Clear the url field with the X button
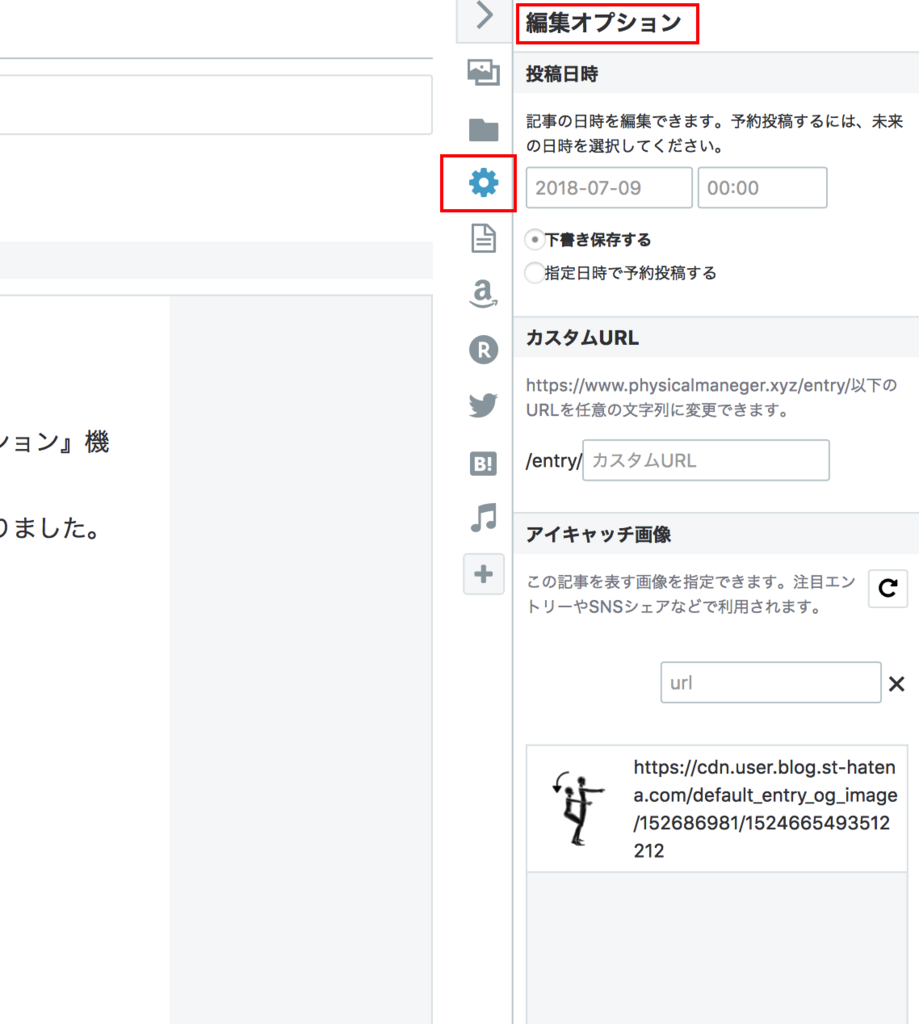 click(897, 683)
